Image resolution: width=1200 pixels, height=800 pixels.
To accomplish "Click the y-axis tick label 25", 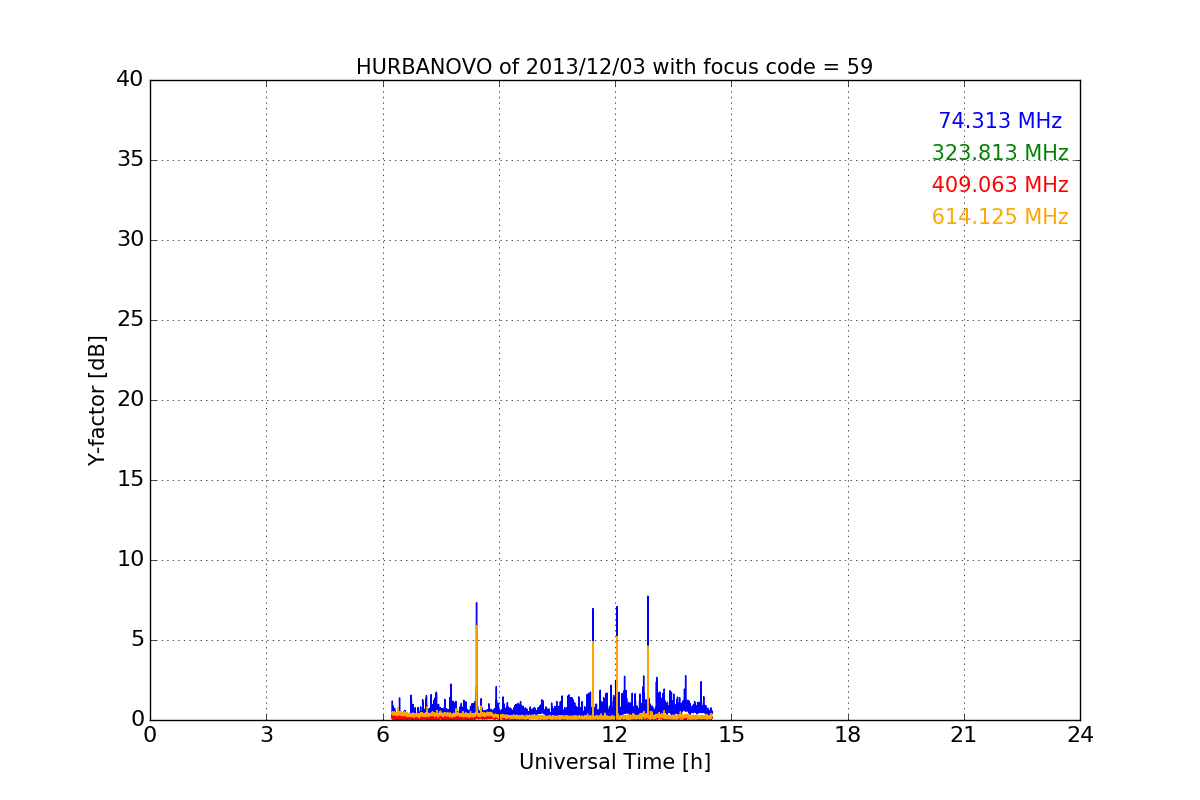I will [130, 320].
